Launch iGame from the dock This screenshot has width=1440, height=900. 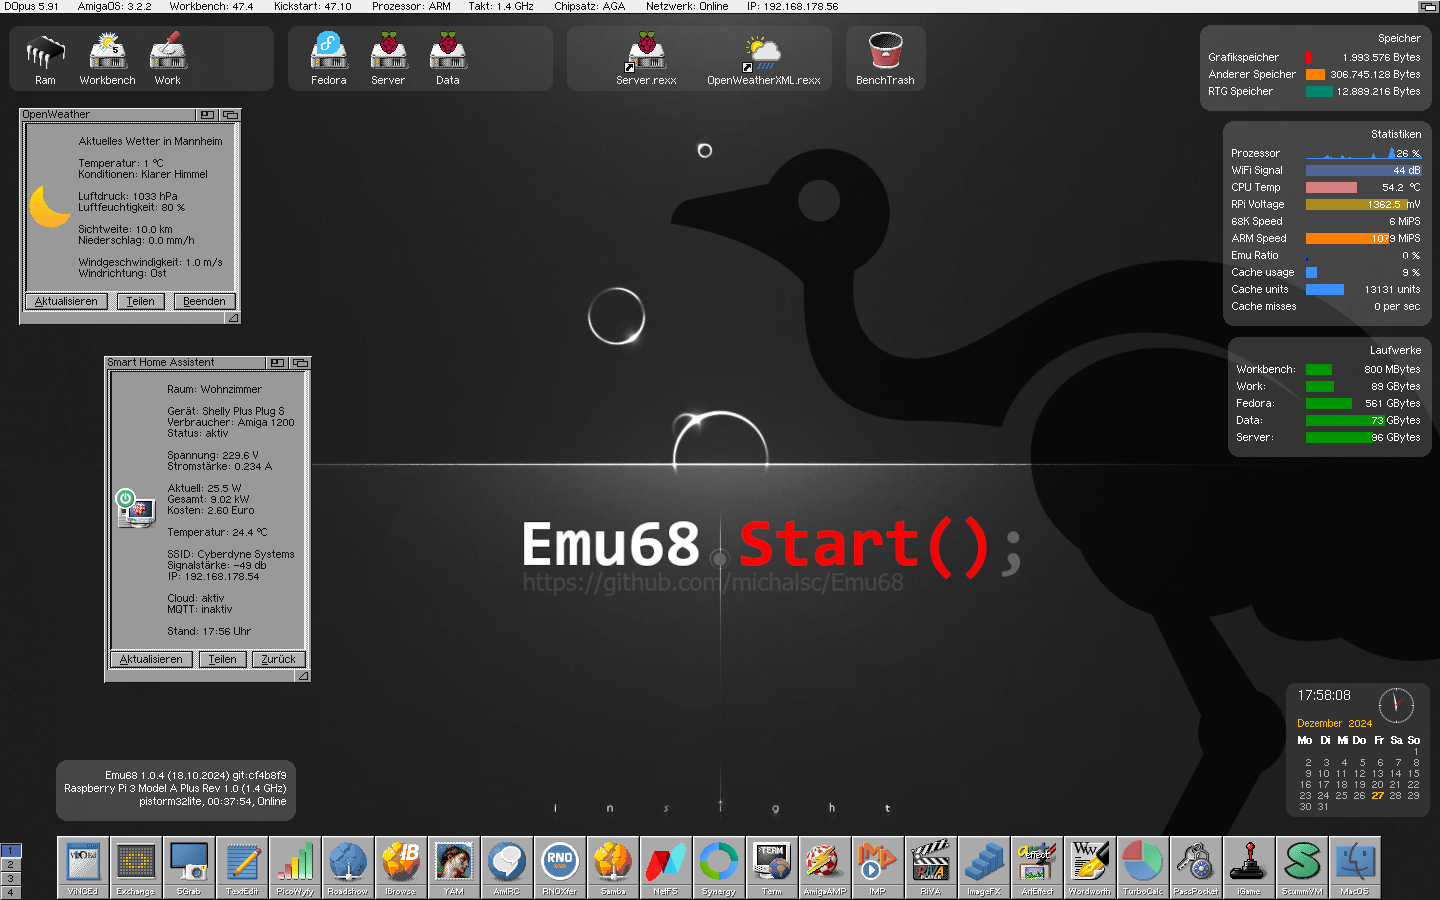click(1249, 867)
